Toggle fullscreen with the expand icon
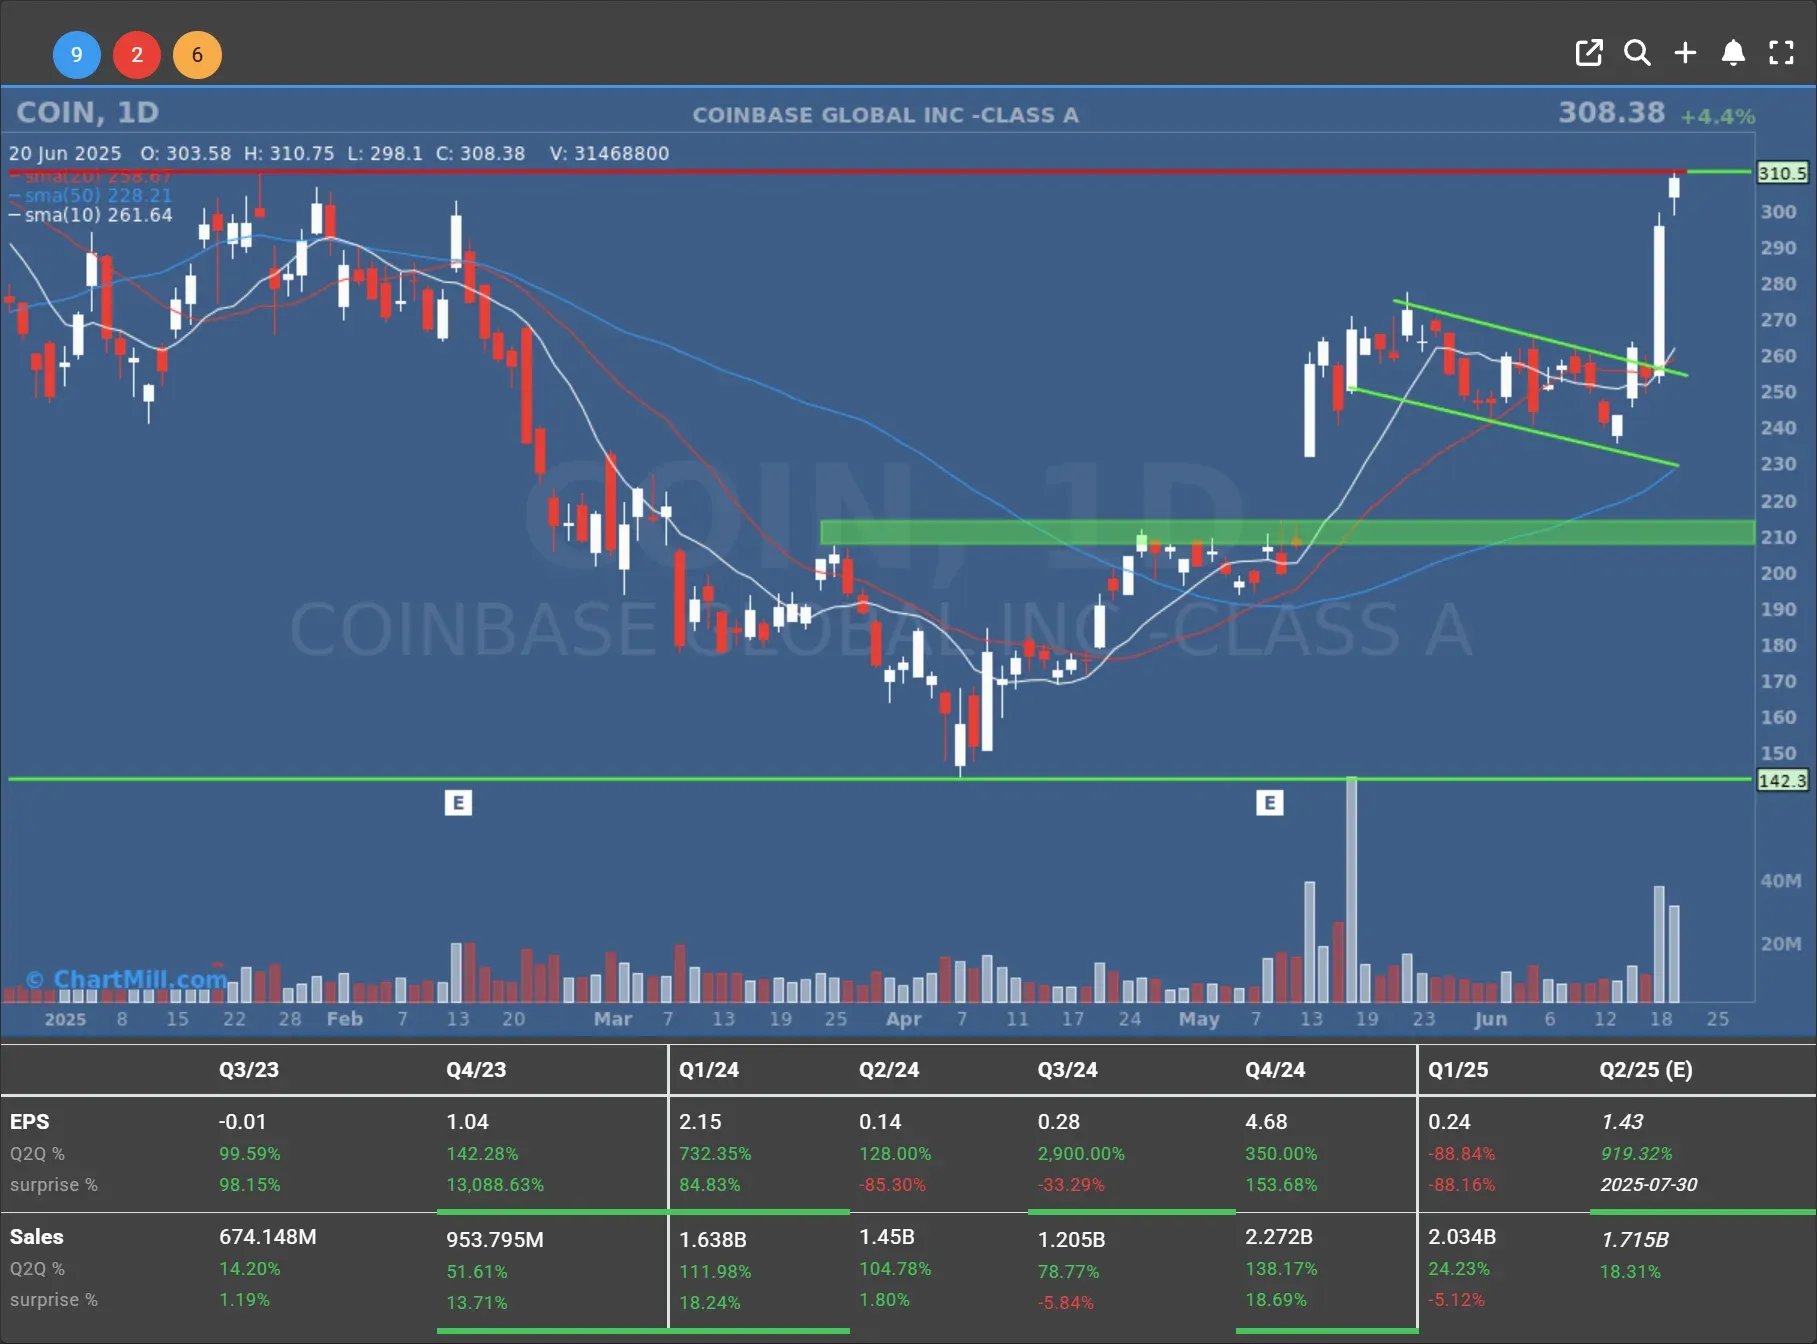The height and width of the screenshot is (1344, 1817). pyautogui.click(x=1781, y=53)
